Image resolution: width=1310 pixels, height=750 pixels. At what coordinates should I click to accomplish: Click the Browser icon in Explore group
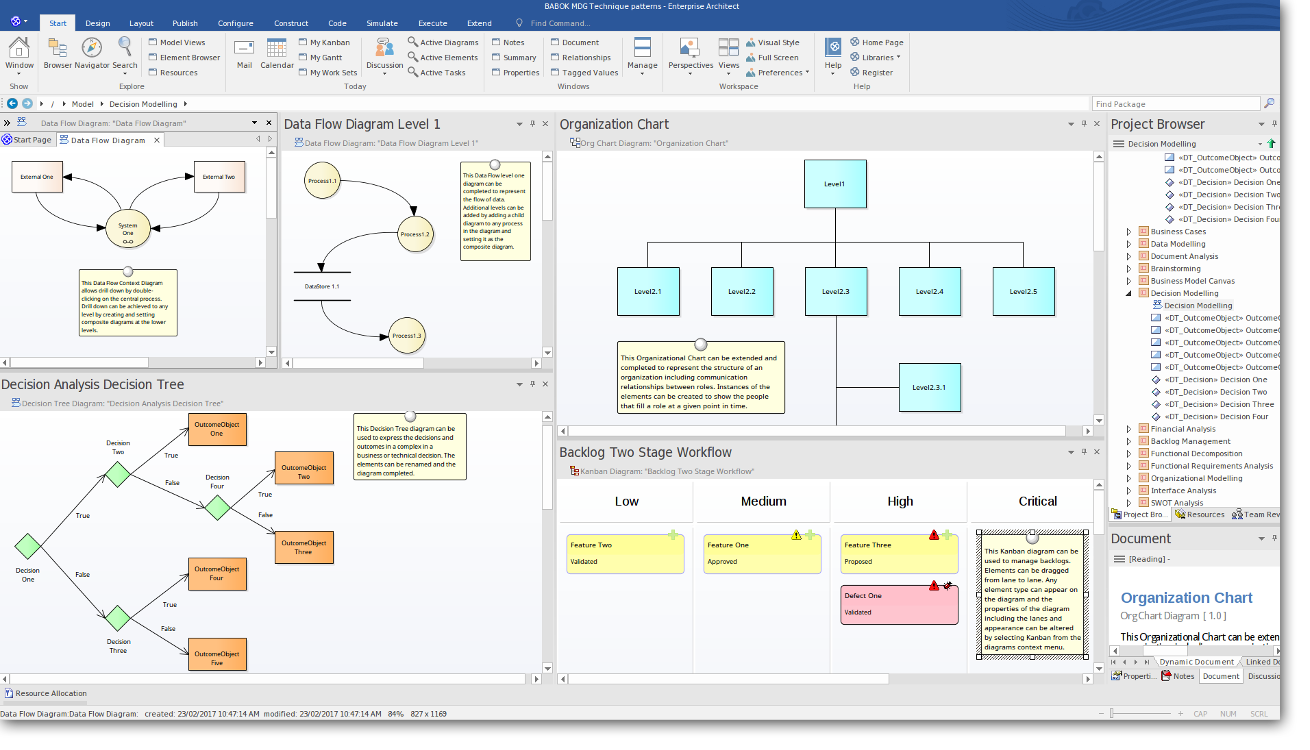coord(57,49)
